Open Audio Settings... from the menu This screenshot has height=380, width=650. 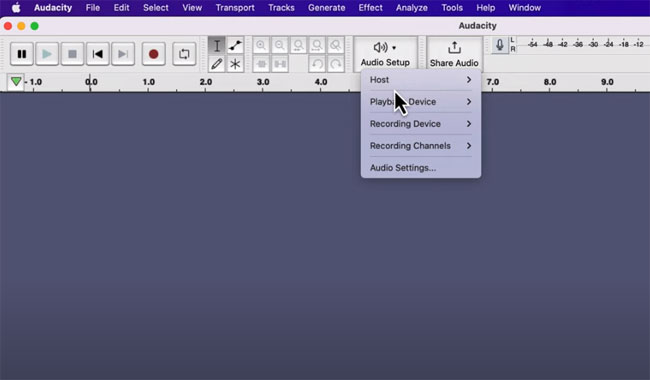click(421, 167)
